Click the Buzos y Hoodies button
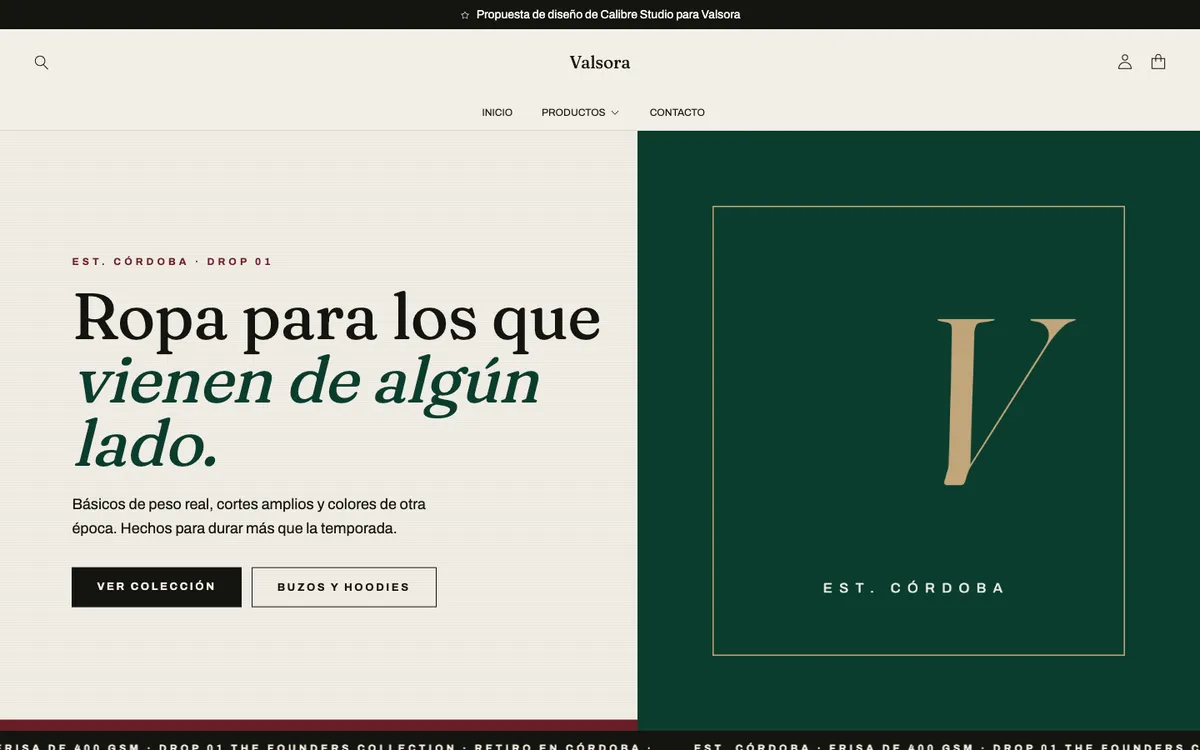This screenshot has height=750, width=1200. tap(344, 587)
